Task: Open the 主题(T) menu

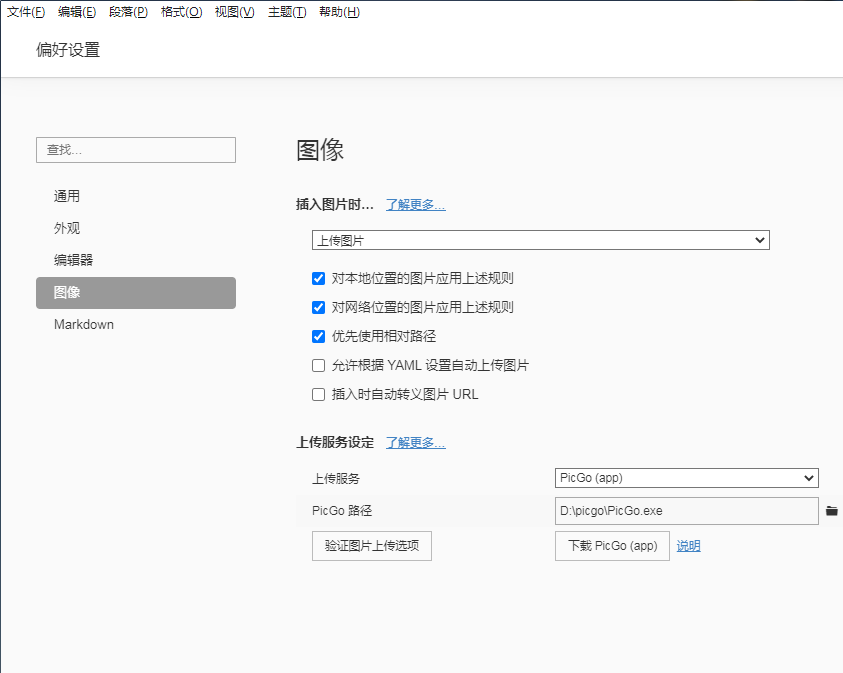Action: click(x=287, y=12)
